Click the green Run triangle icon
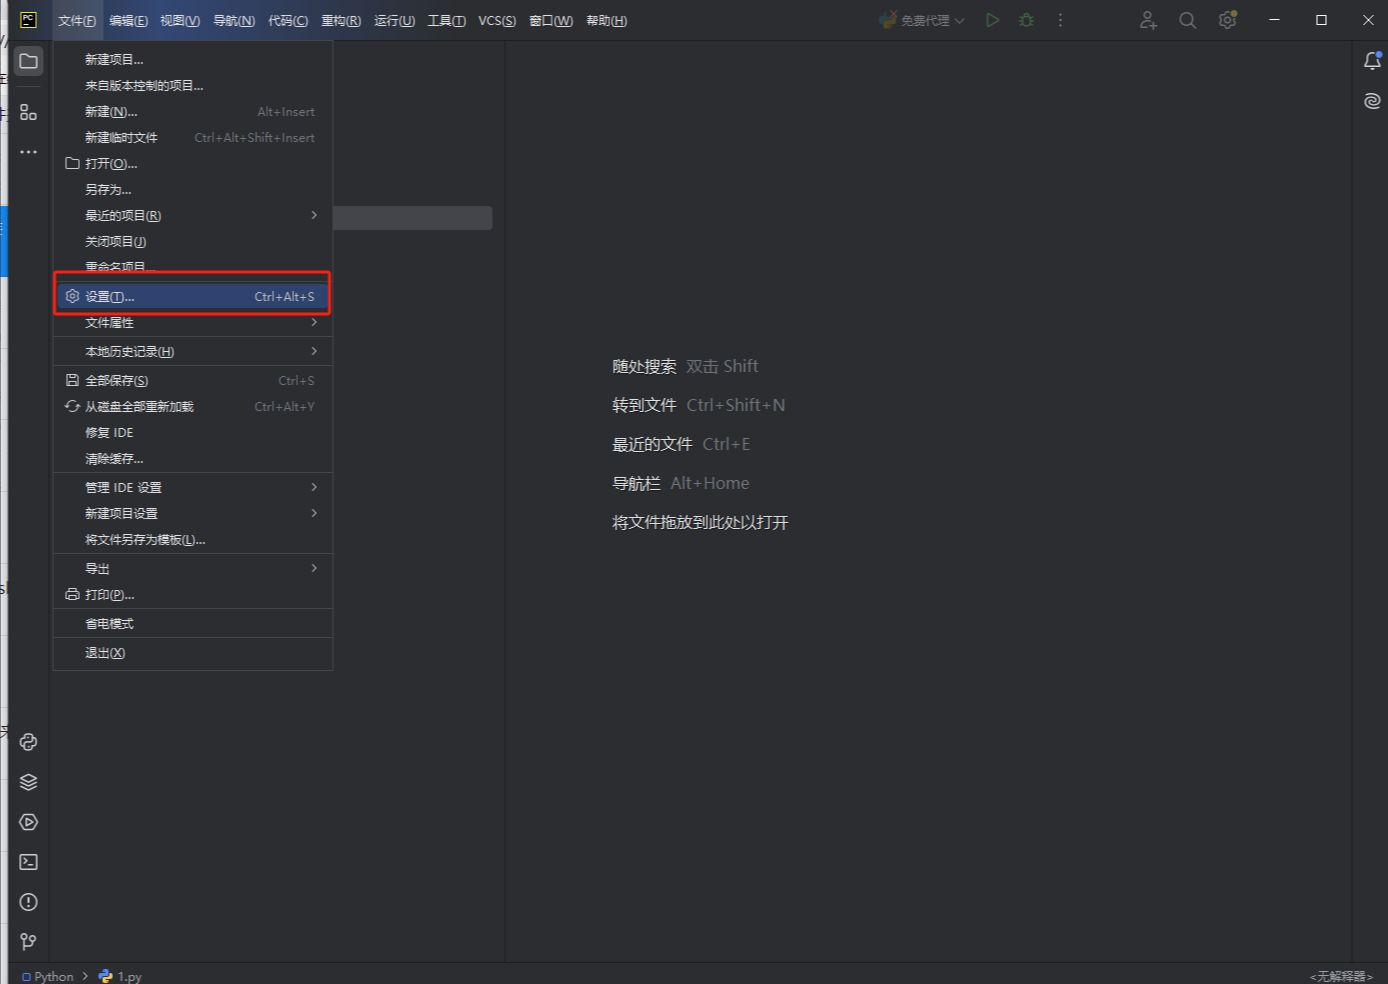The image size is (1388, 984). (x=992, y=20)
